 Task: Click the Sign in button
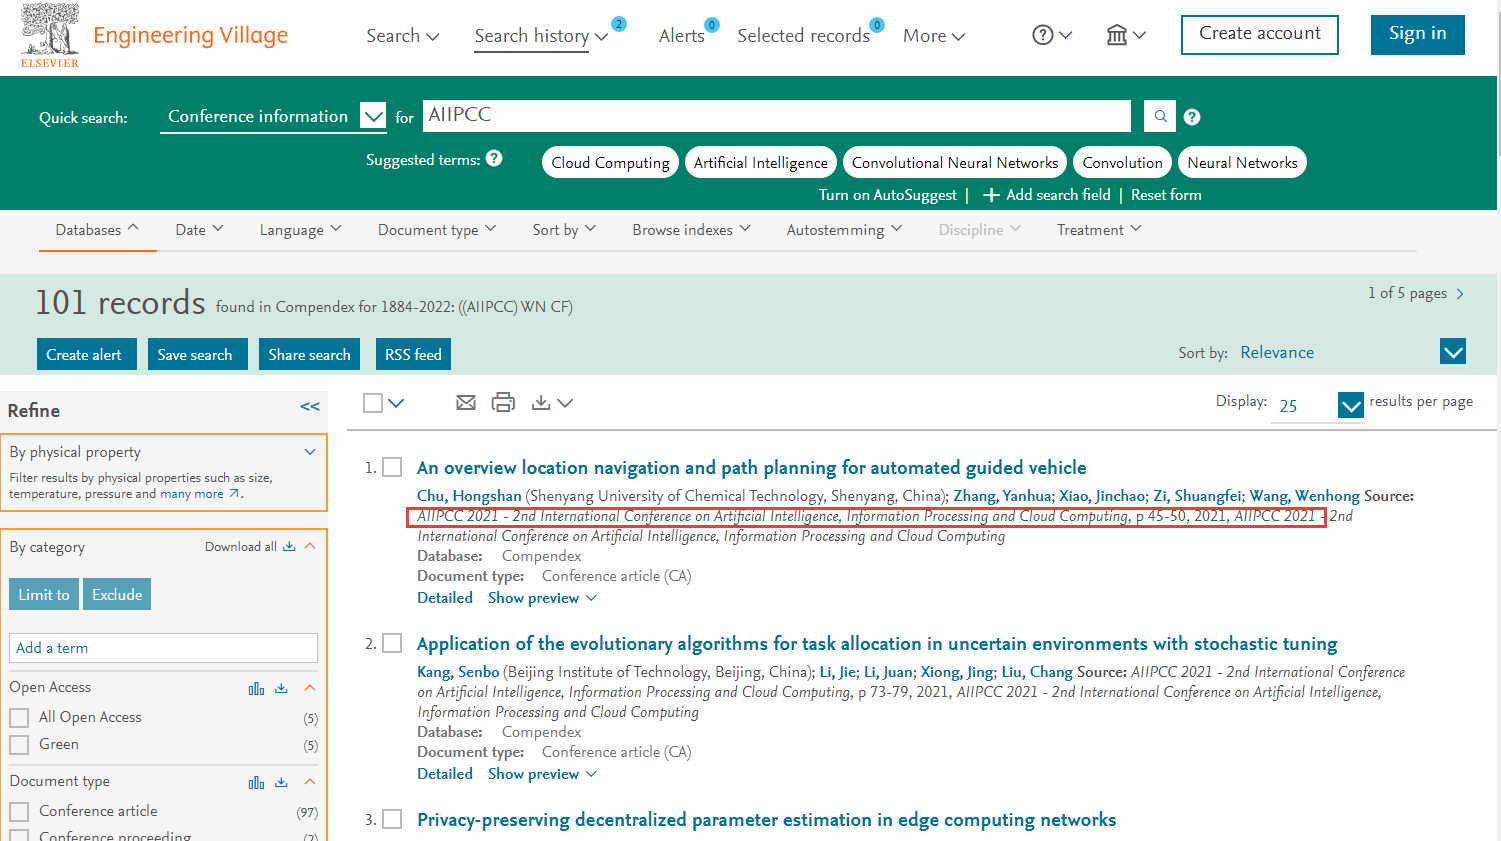pyautogui.click(x=1417, y=34)
